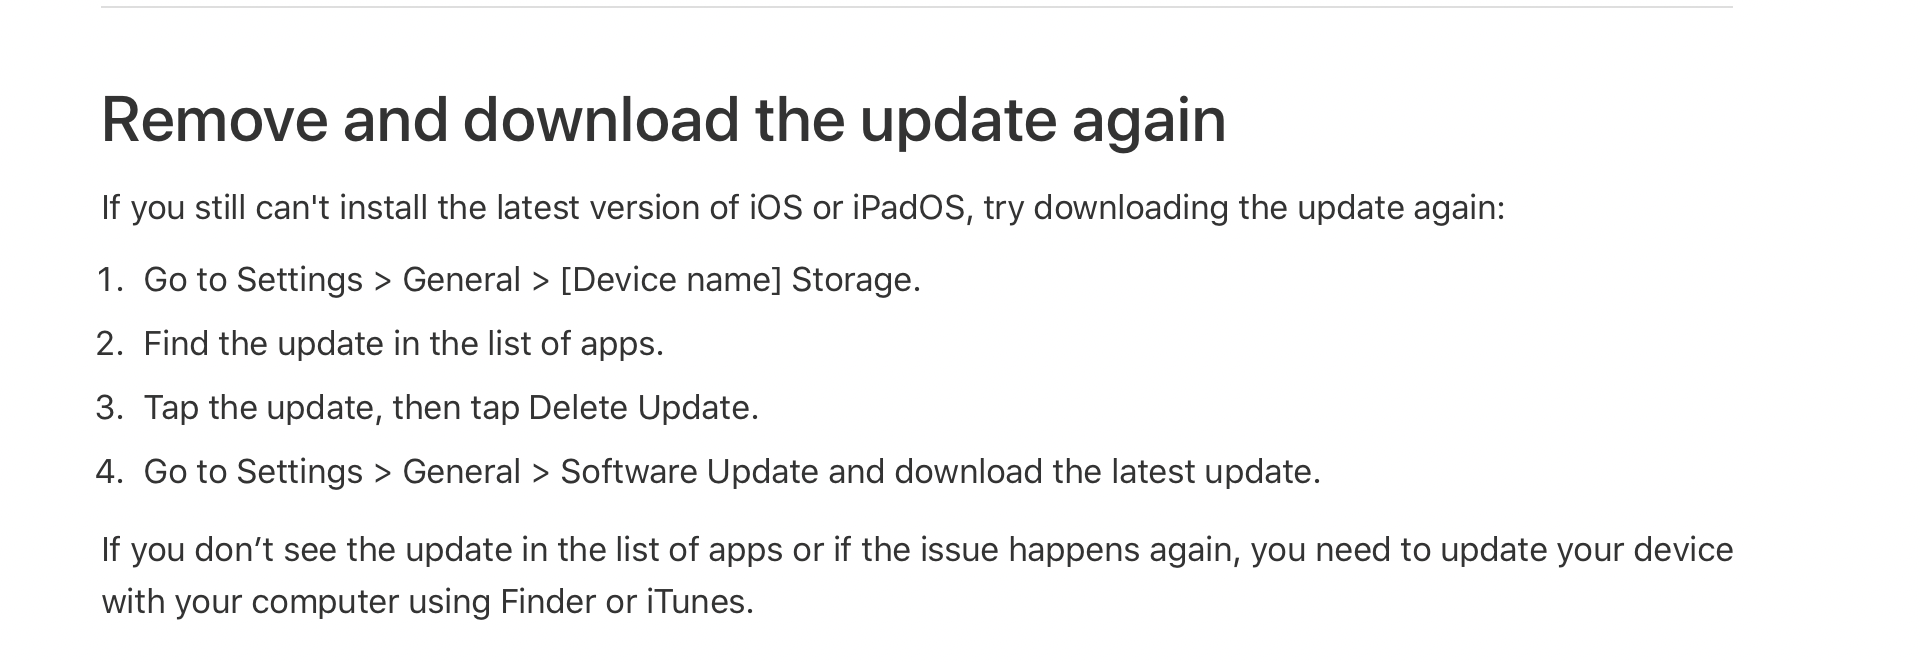Click the closing paragraph about Finder or iTunes
This screenshot has height=662, width=1920.
point(917,576)
